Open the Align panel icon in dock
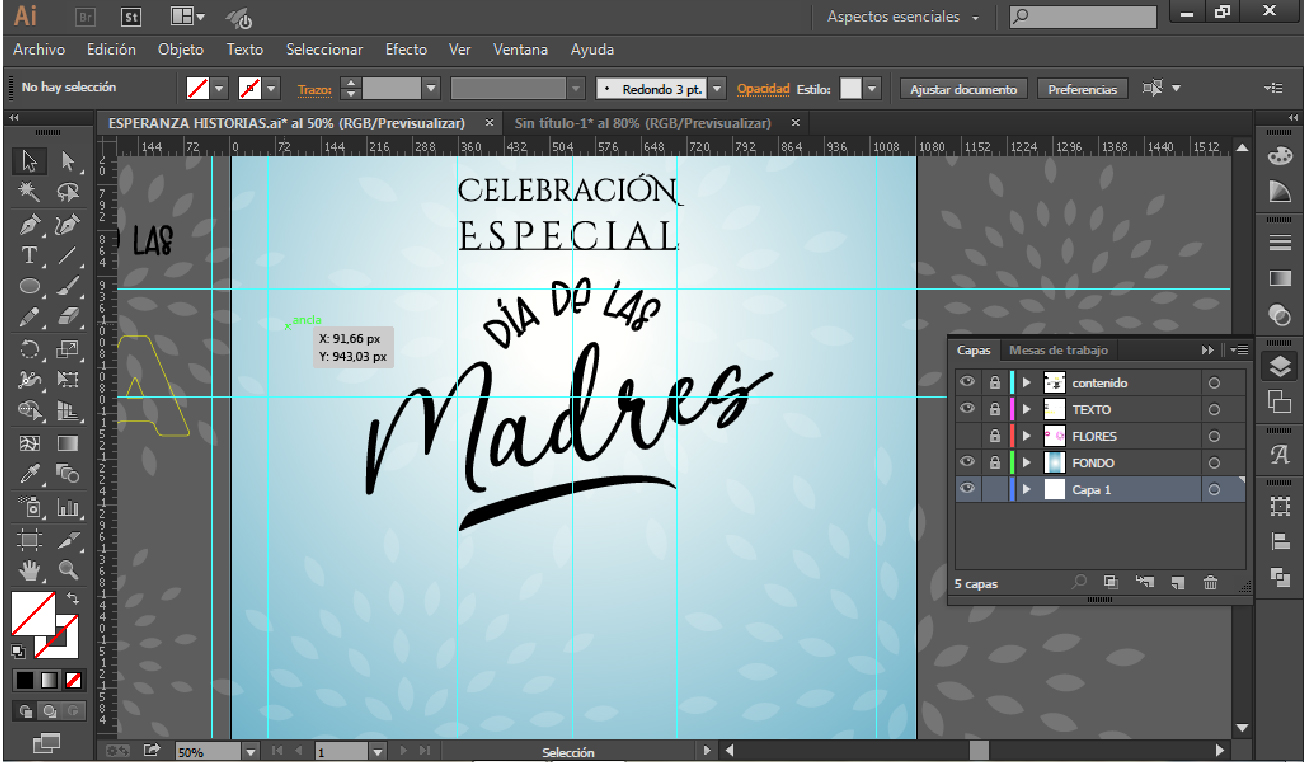1307x762 pixels. tap(1280, 542)
